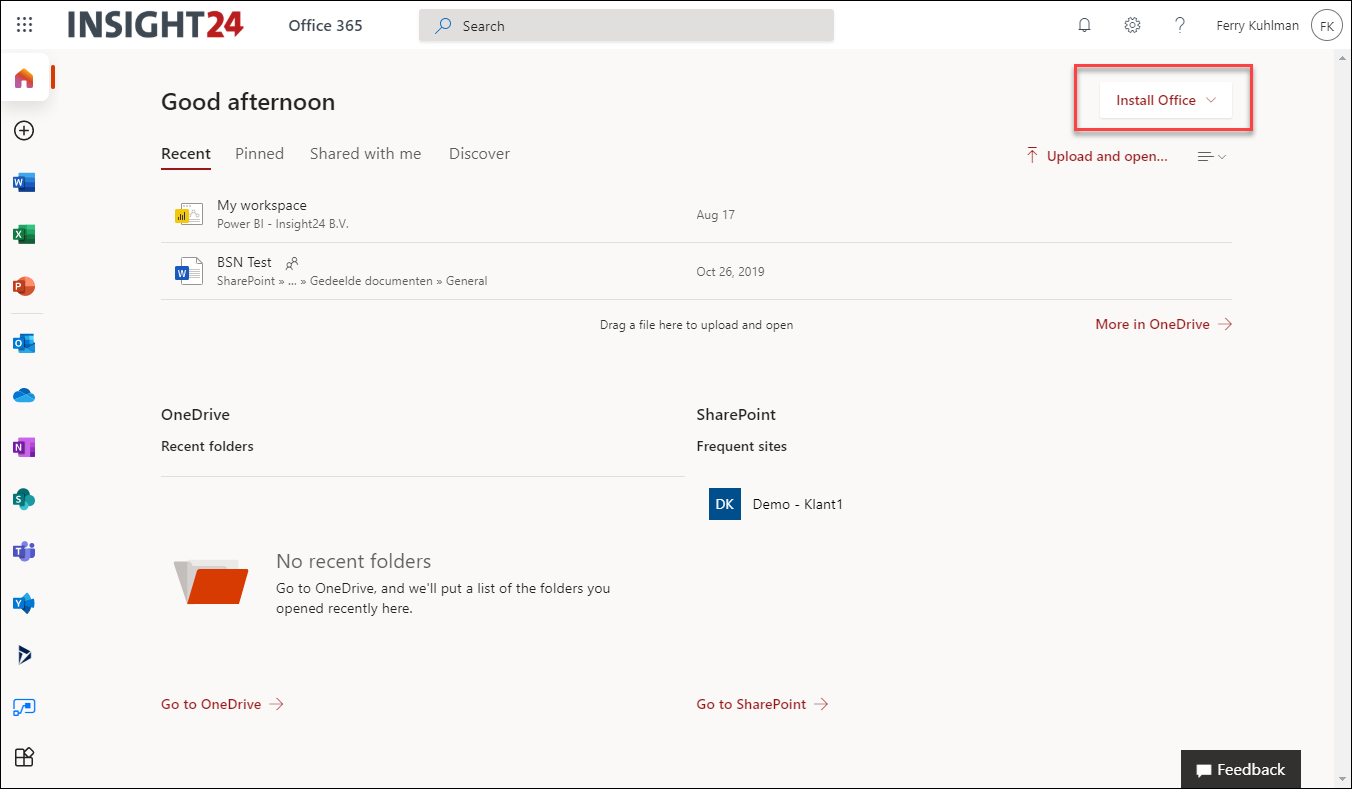Open the list view options dropdown
The height and width of the screenshot is (789, 1352).
click(1212, 156)
